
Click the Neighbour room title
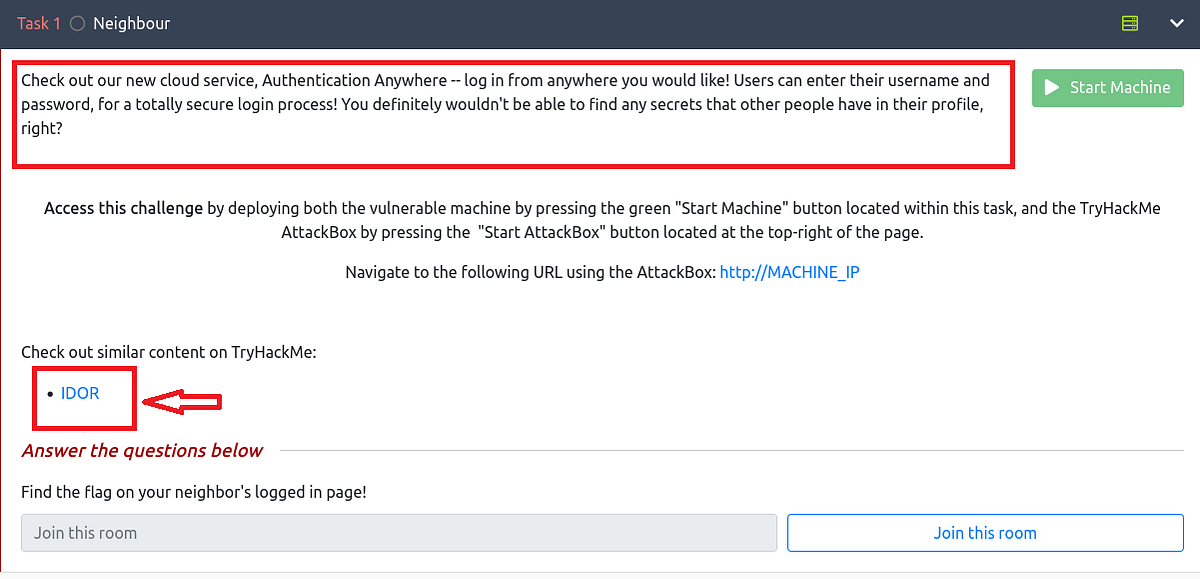click(x=133, y=22)
